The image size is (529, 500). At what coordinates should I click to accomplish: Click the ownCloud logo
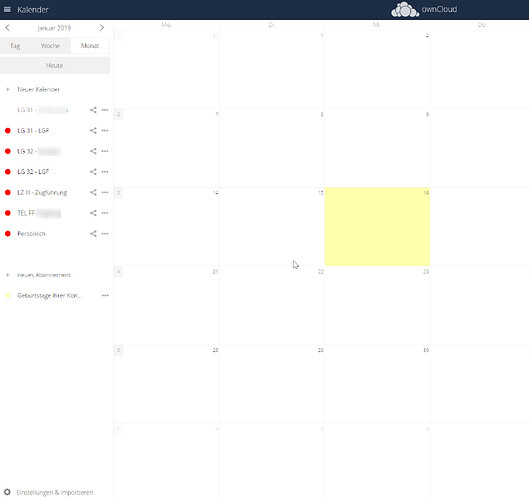pos(424,9)
